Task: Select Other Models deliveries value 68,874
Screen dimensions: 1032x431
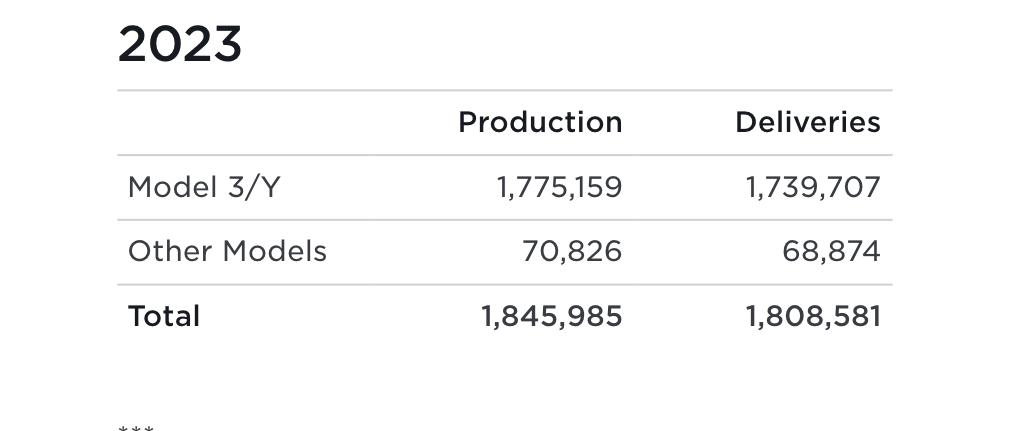Action: coord(831,251)
